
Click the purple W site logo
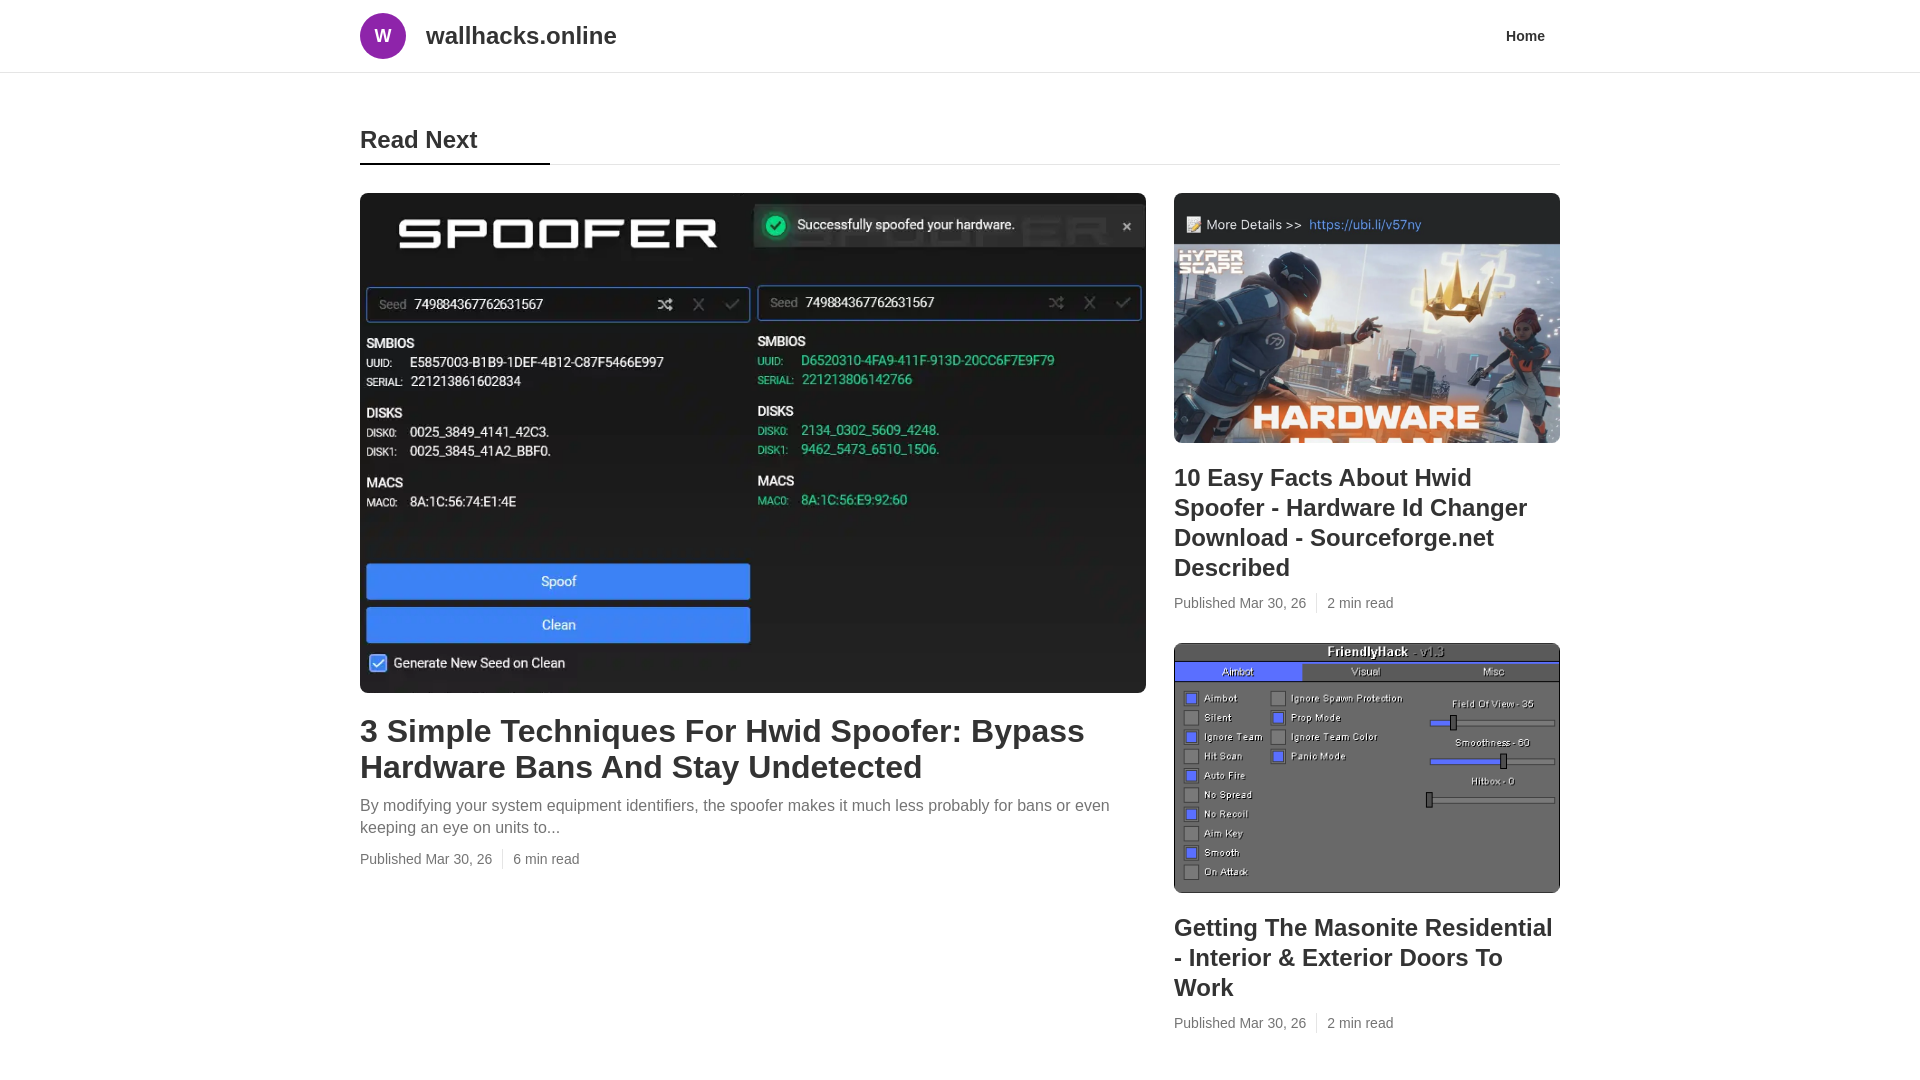point(383,36)
